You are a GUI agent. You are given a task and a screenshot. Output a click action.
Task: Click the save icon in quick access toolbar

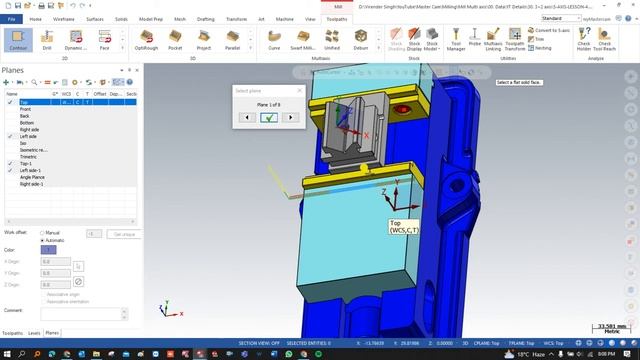pos(18,6)
